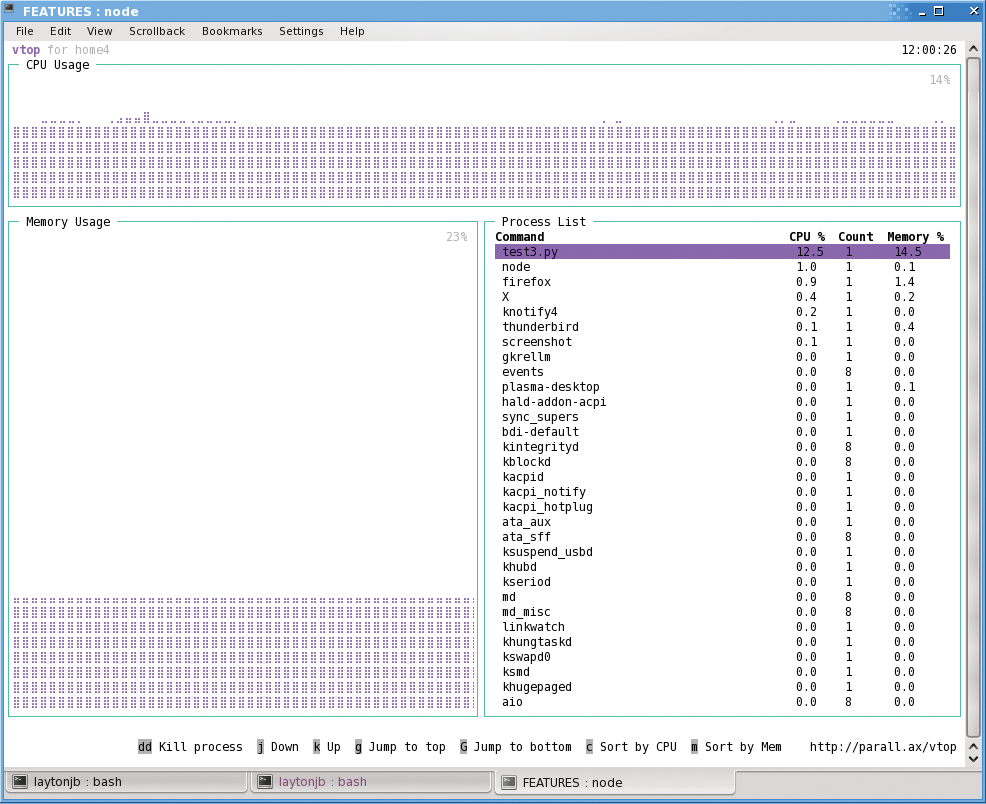Click the 14% CPU usage value
986x804 pixels.
[x=940, y=80]
